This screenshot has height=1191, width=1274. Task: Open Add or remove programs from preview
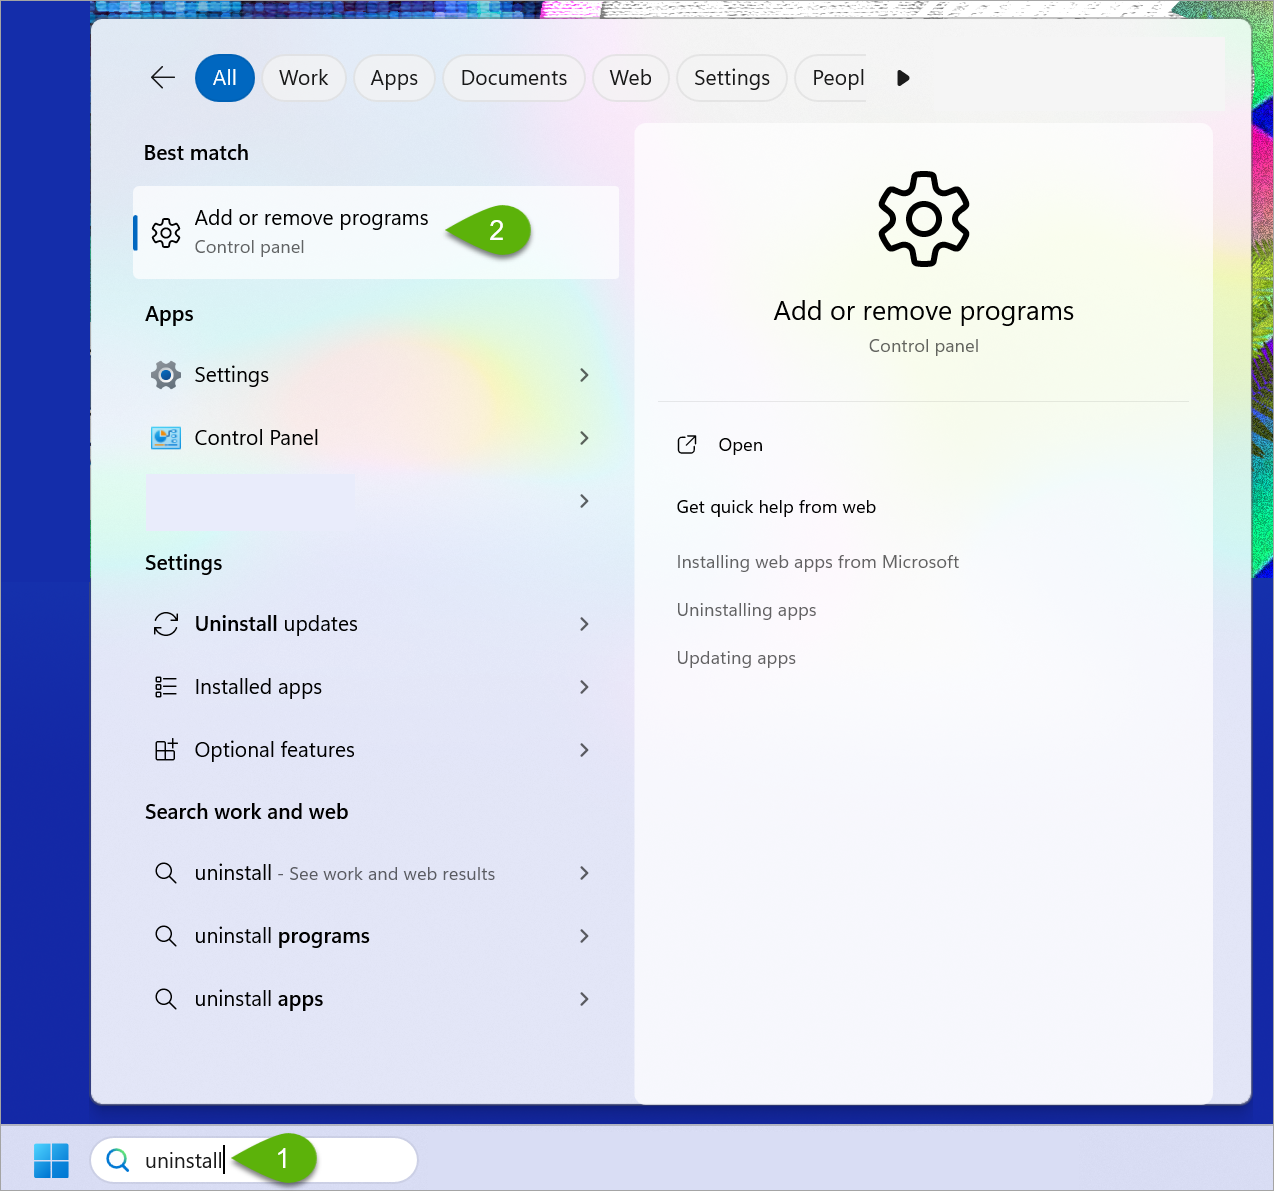[740, 445]
